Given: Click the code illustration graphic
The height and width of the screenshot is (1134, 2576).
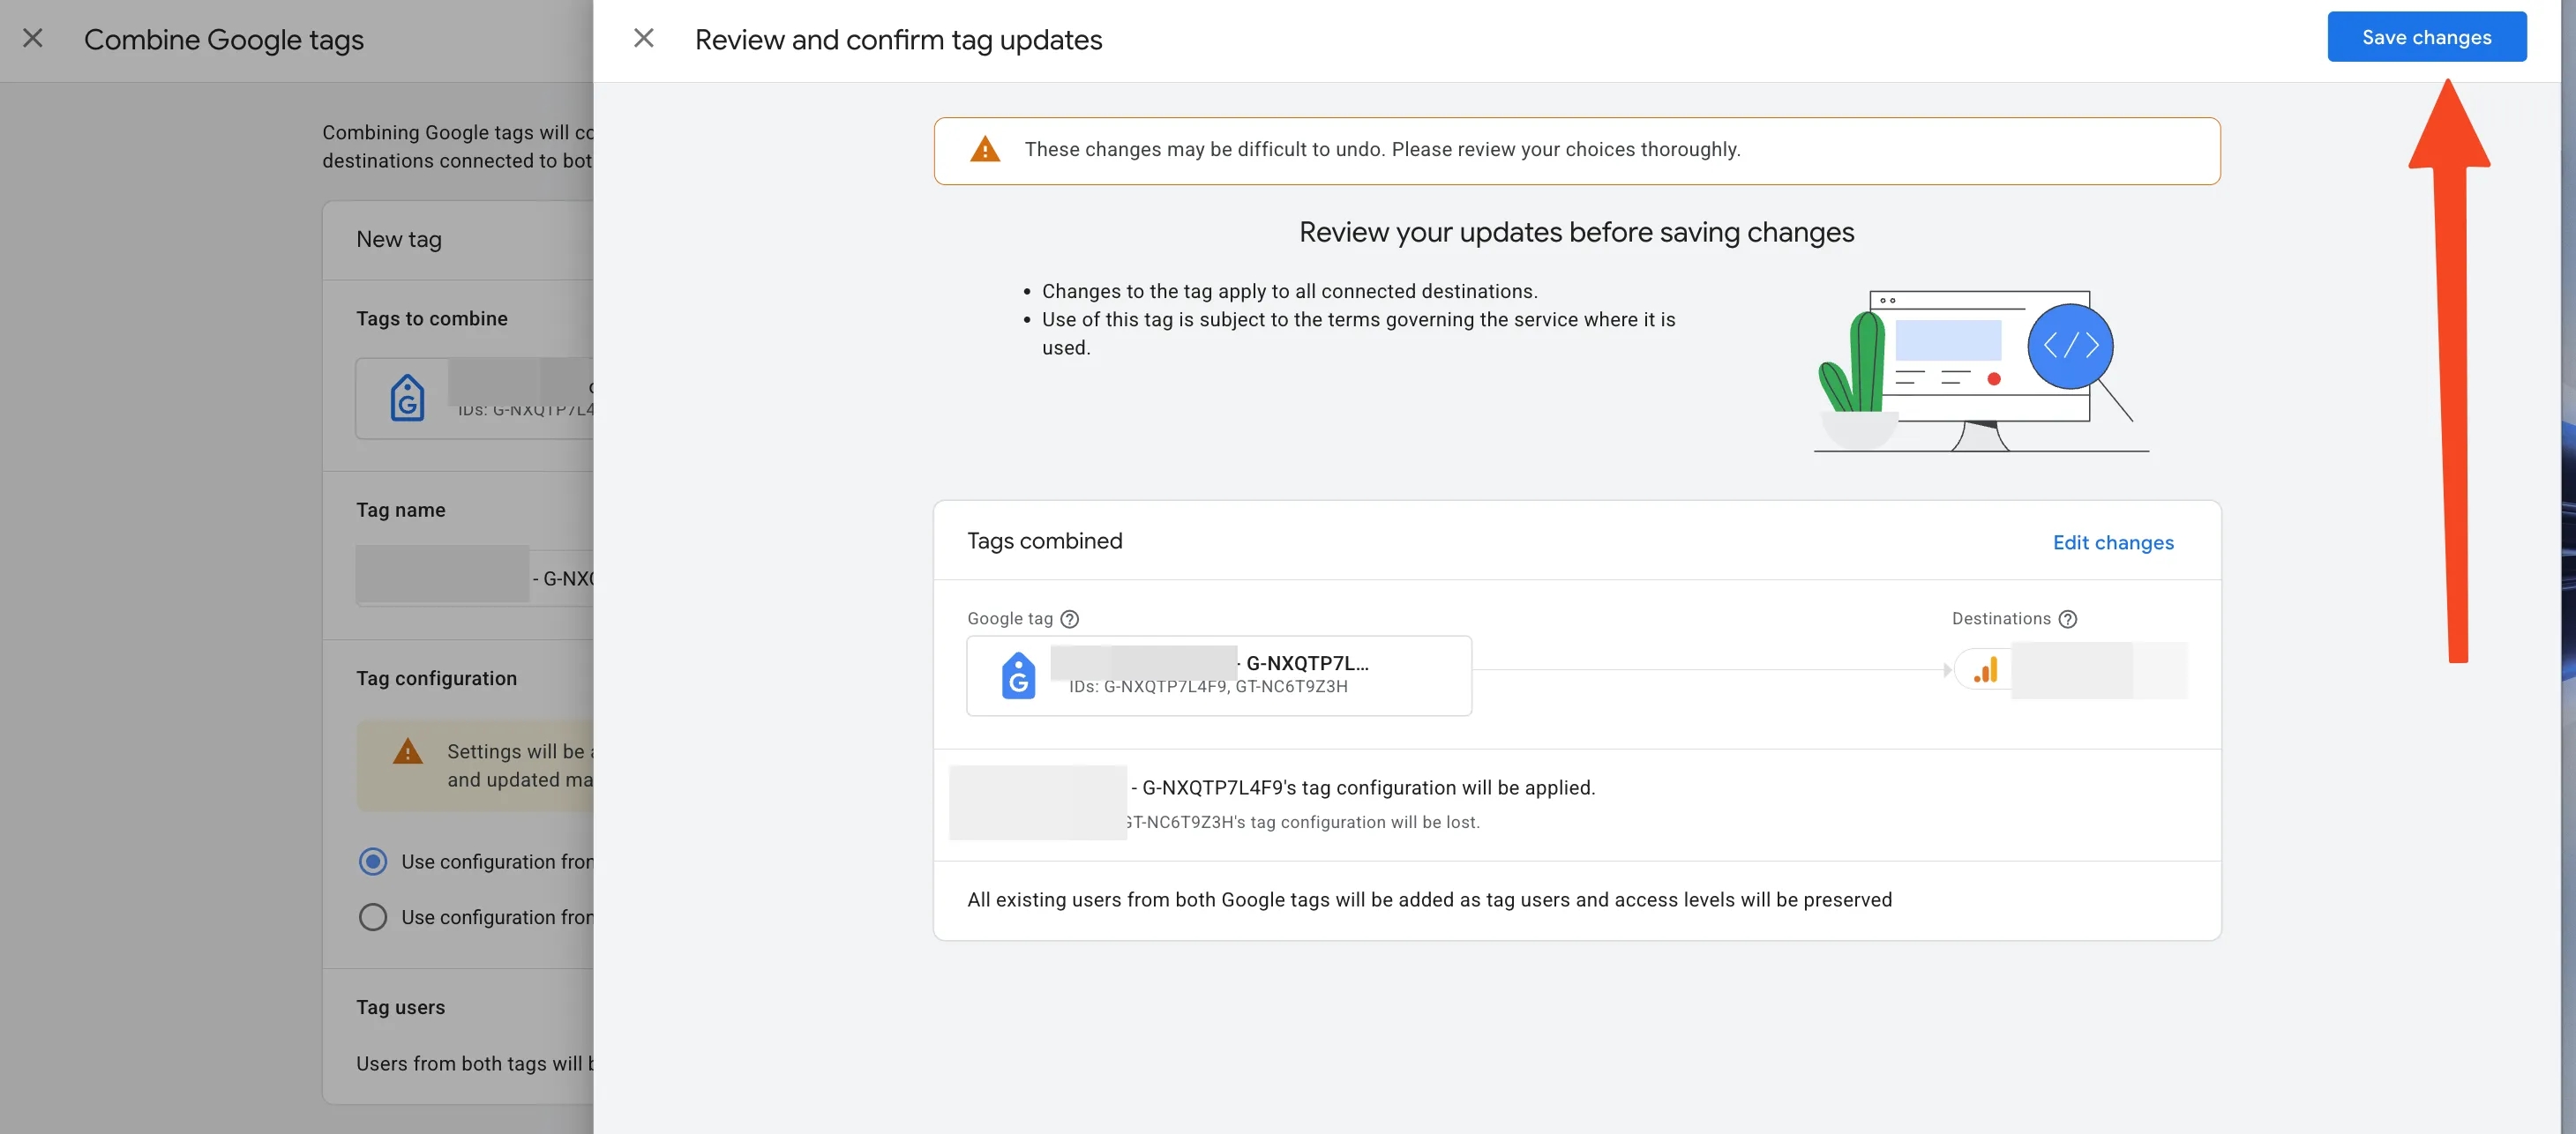Looking at the screenshot, I should pos(1980,371).
